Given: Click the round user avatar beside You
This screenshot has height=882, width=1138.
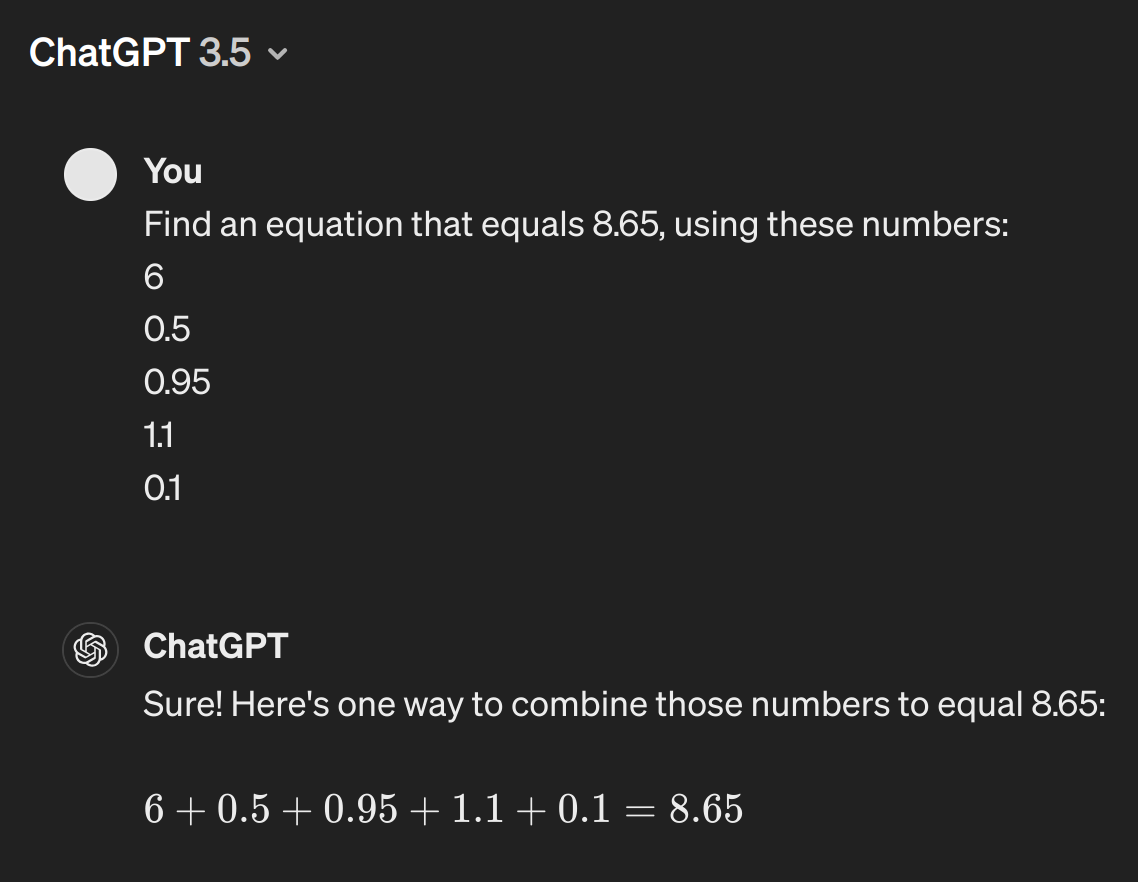Looking at the screenshot, I should coord(91,174).
